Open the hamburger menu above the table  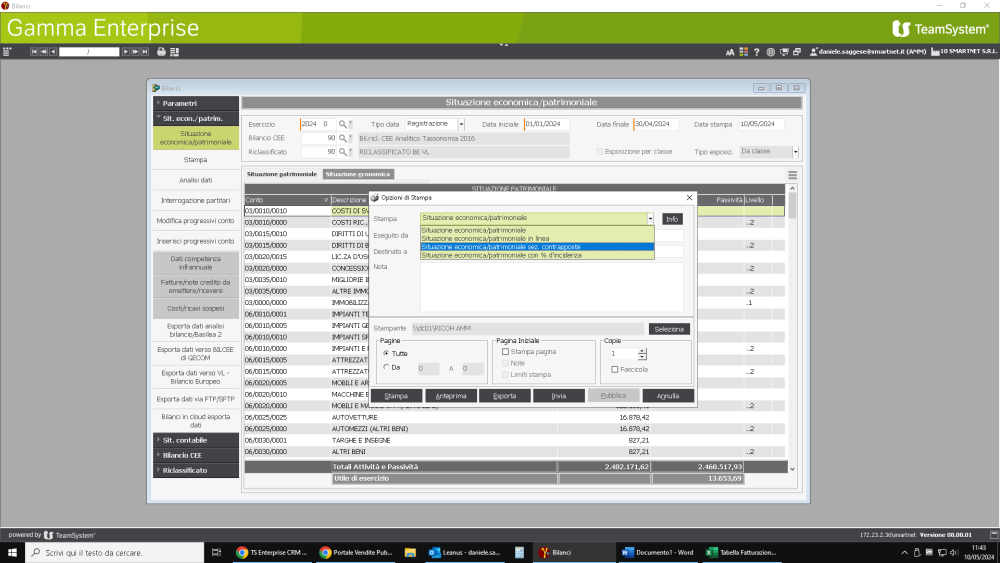tap(792, 175)
